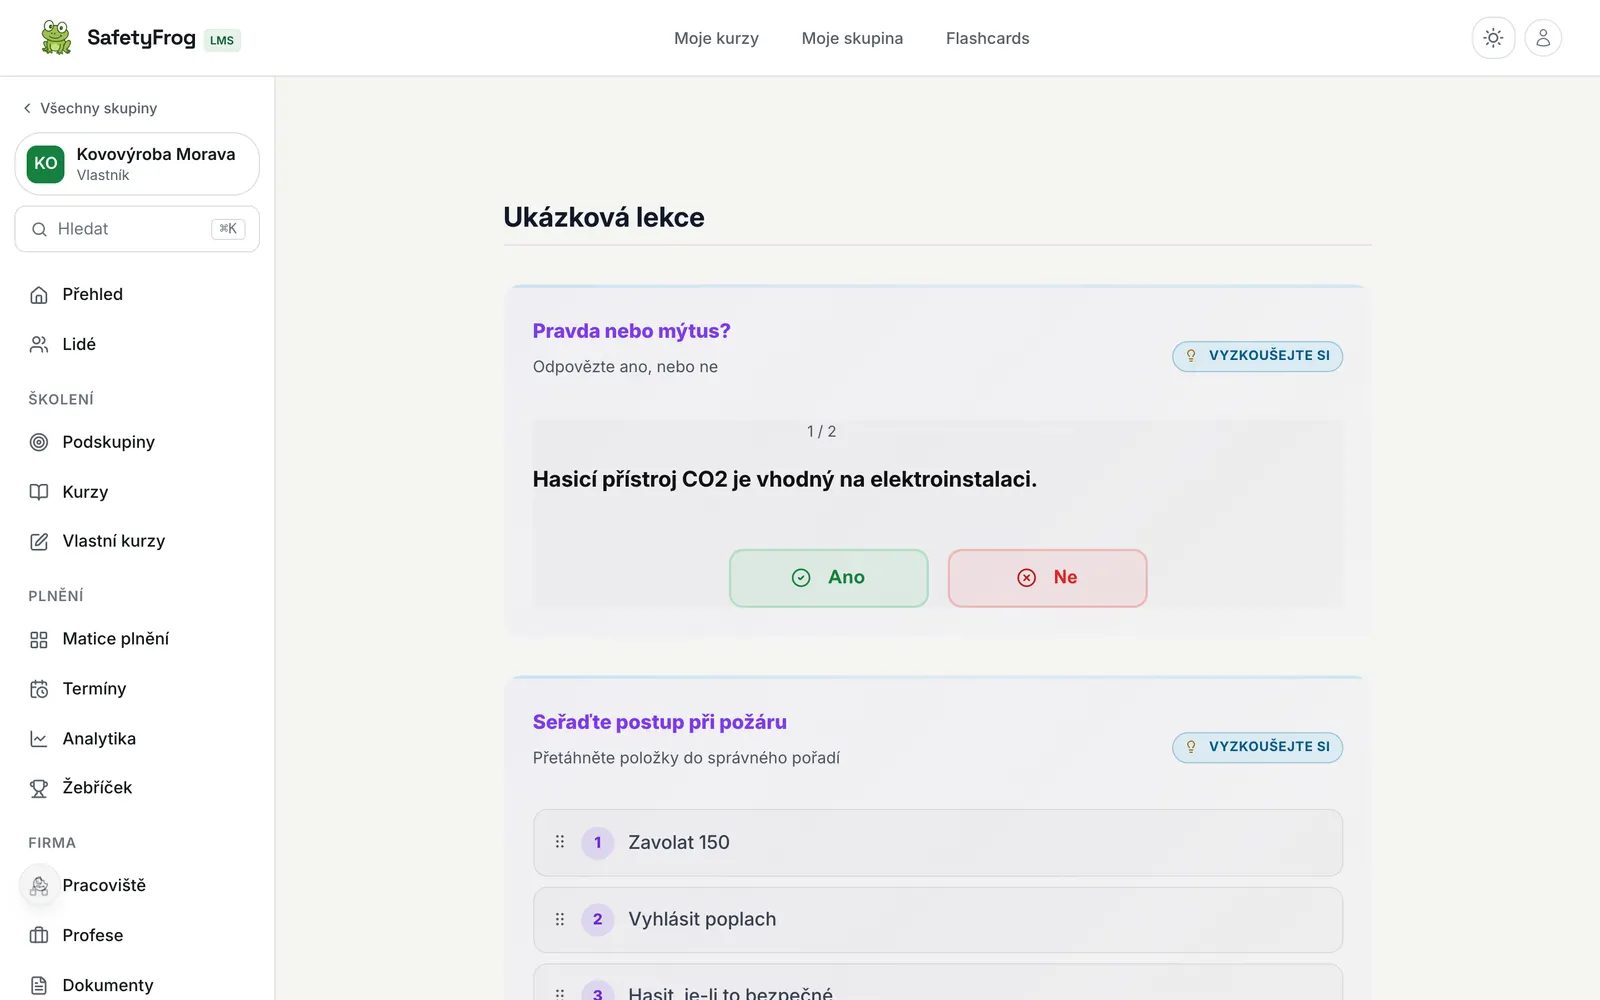Screen dimensions: 1600x1000
Task: Click the Podskupiny target icon
Action: [x=39, y=442]
